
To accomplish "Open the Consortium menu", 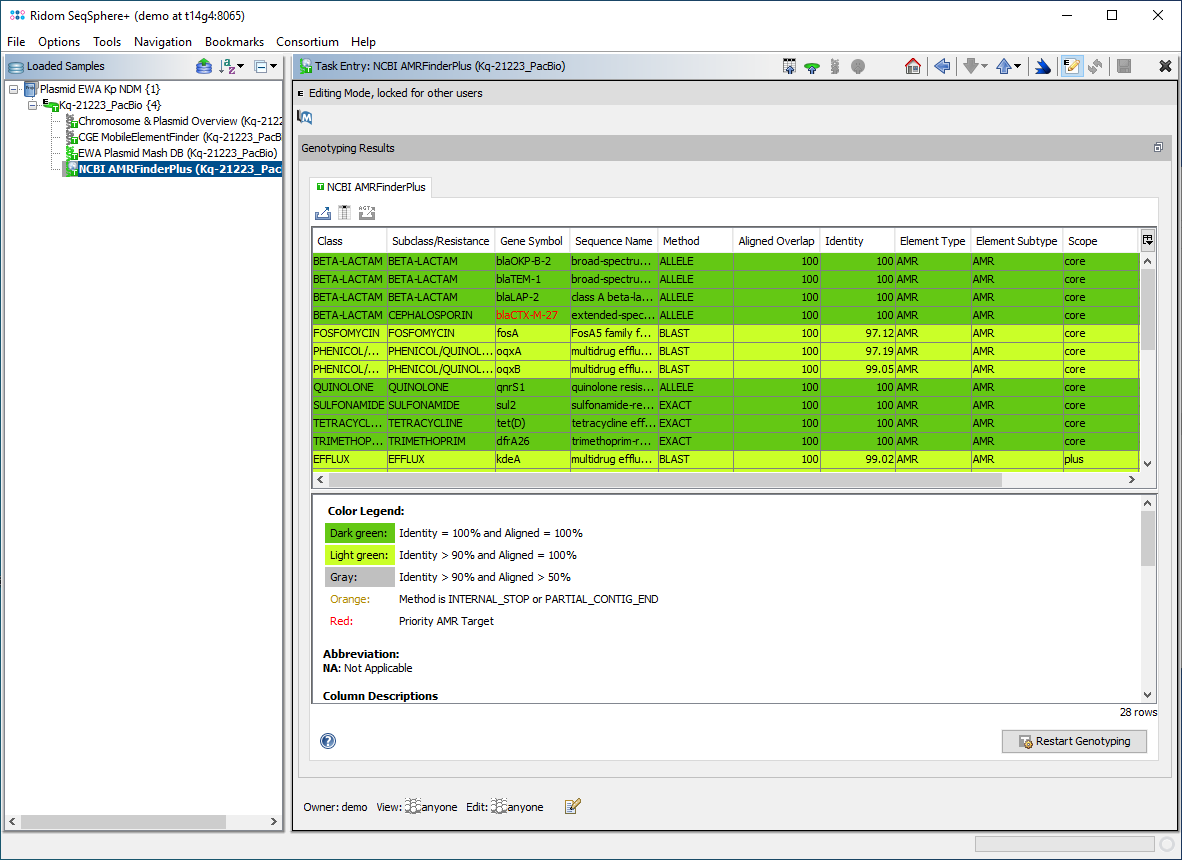I will coord(307,42).
